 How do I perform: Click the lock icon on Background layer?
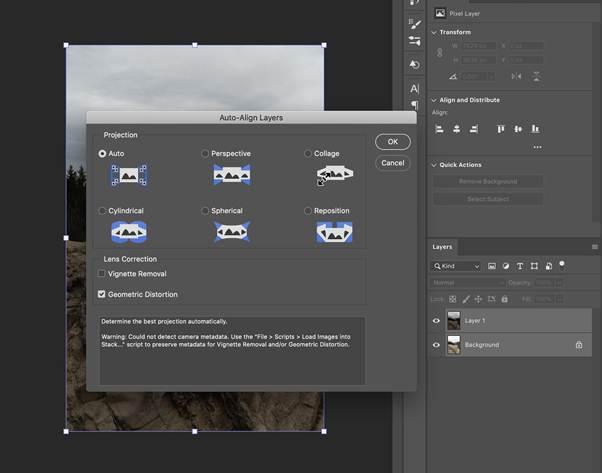click(579, 345)
